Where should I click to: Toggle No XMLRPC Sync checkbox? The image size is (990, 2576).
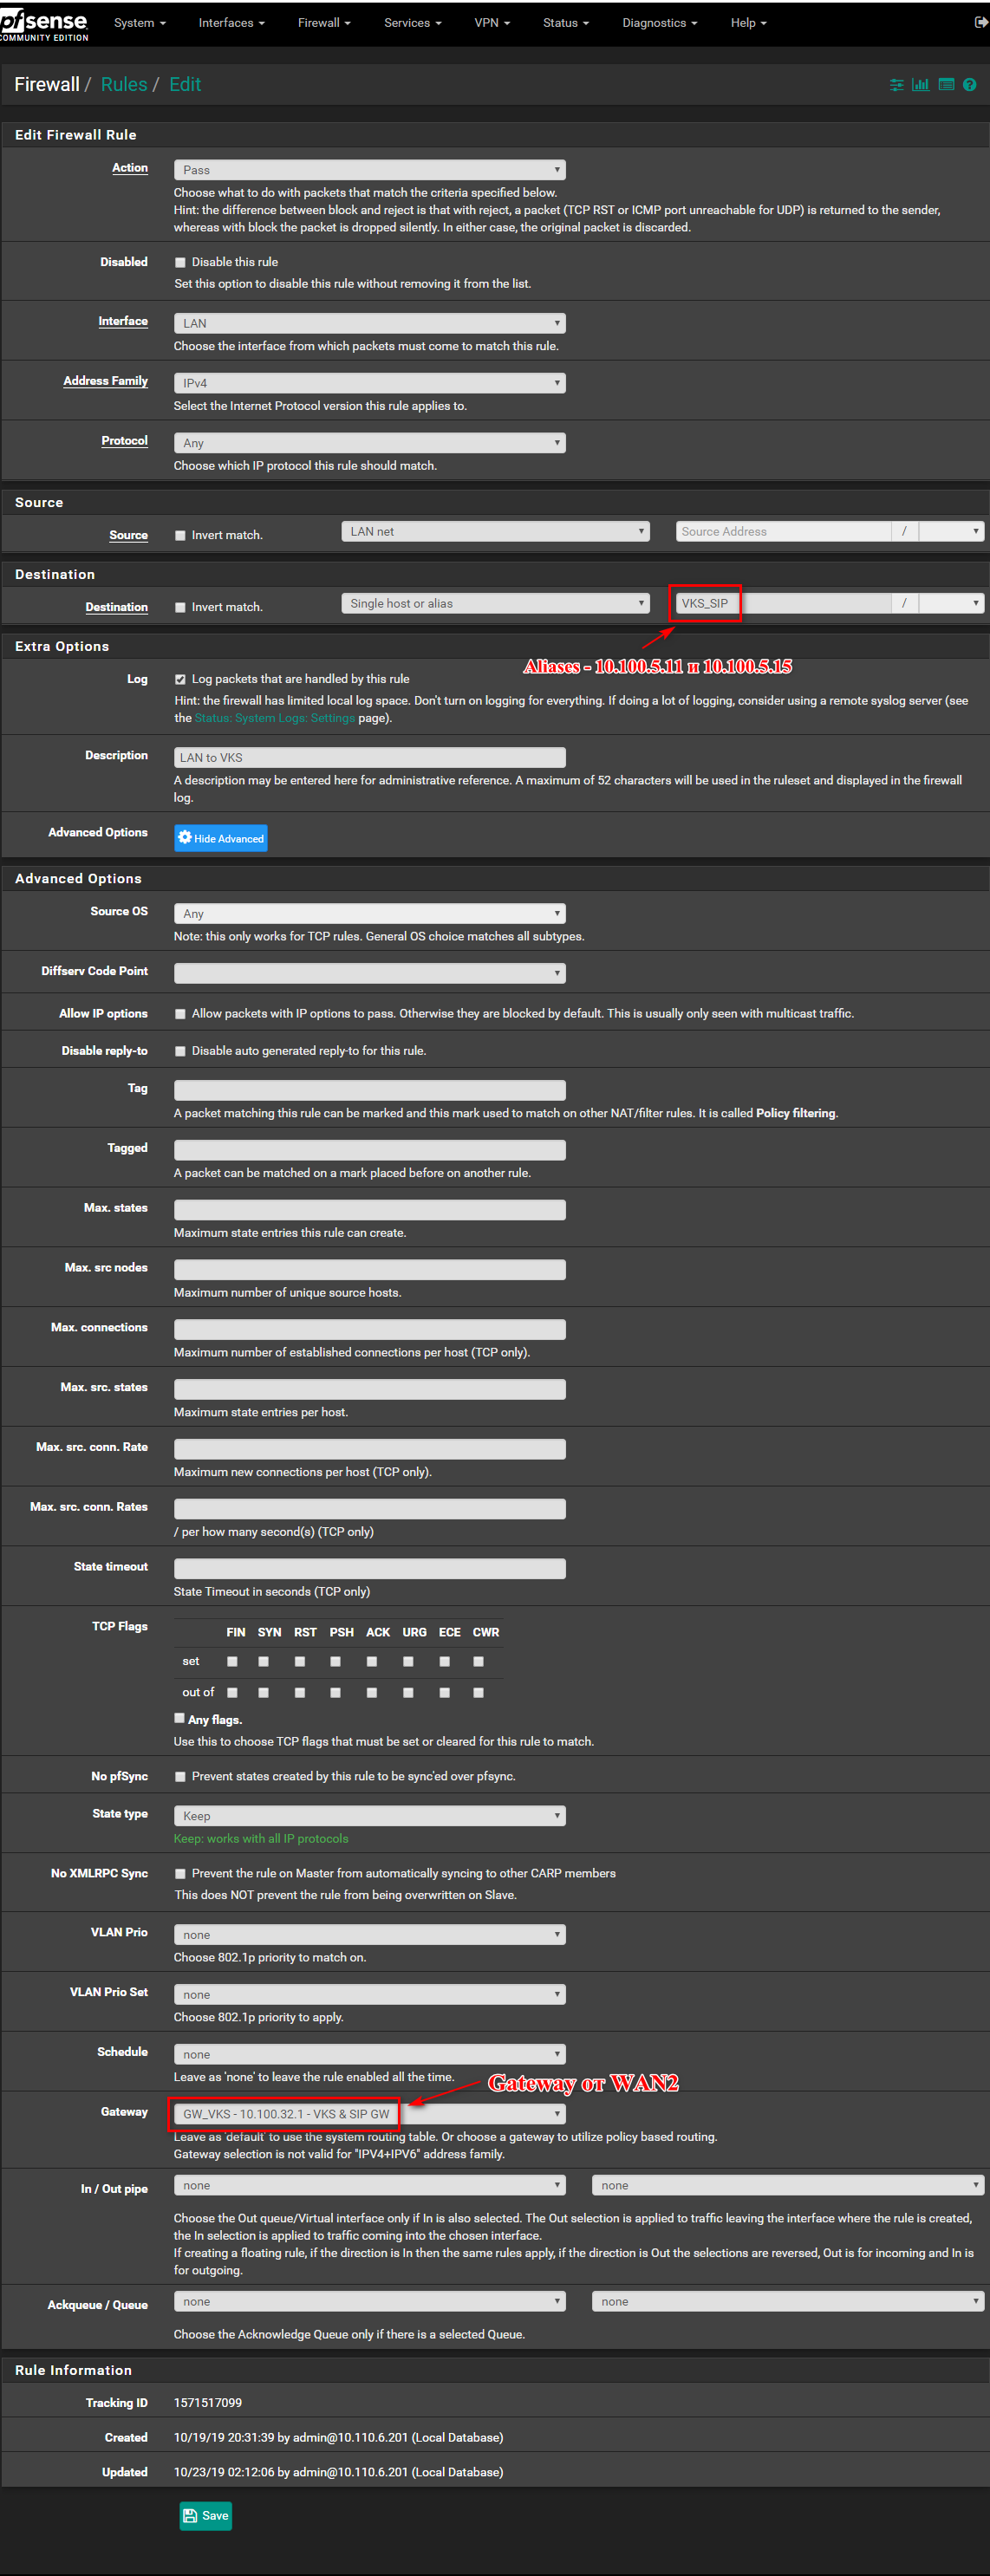coord(181,1874)
